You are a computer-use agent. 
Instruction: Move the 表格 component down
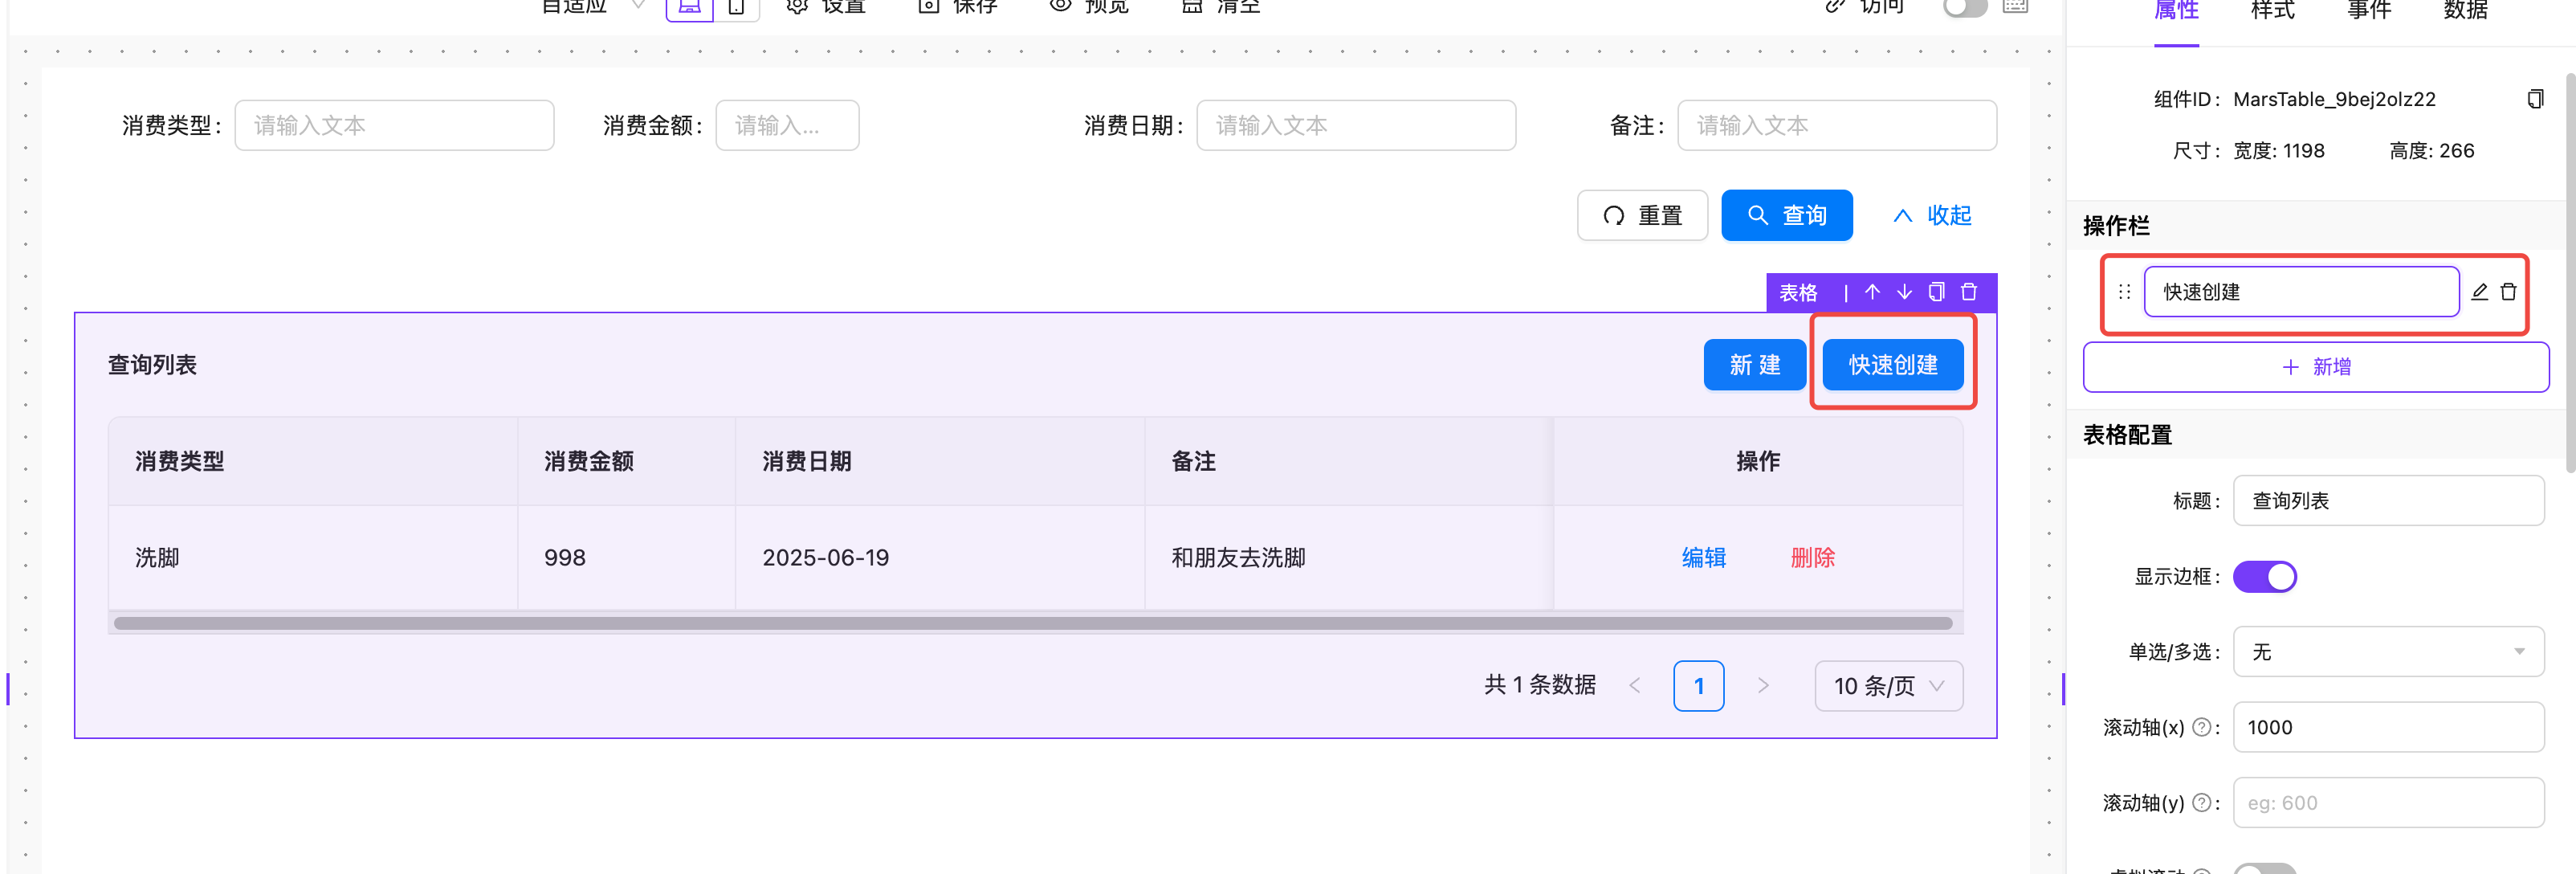pos(1905,292)
